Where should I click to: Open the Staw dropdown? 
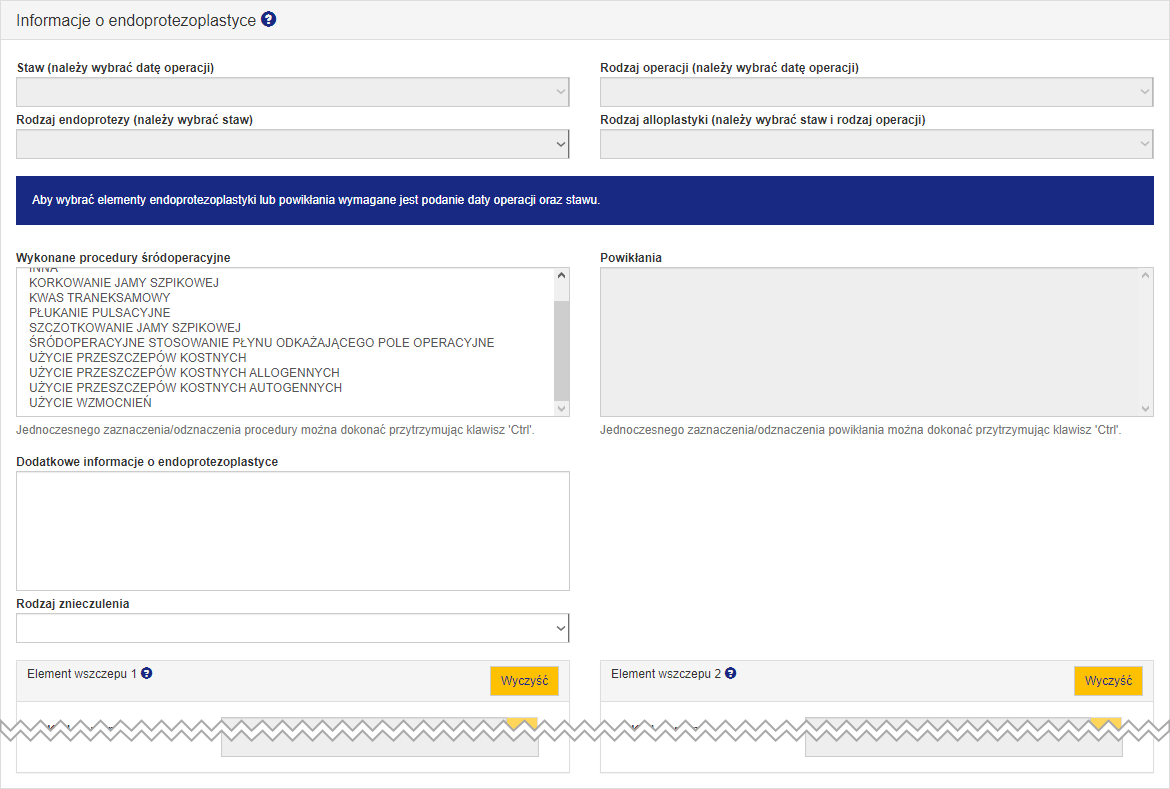tap(292, 92)
